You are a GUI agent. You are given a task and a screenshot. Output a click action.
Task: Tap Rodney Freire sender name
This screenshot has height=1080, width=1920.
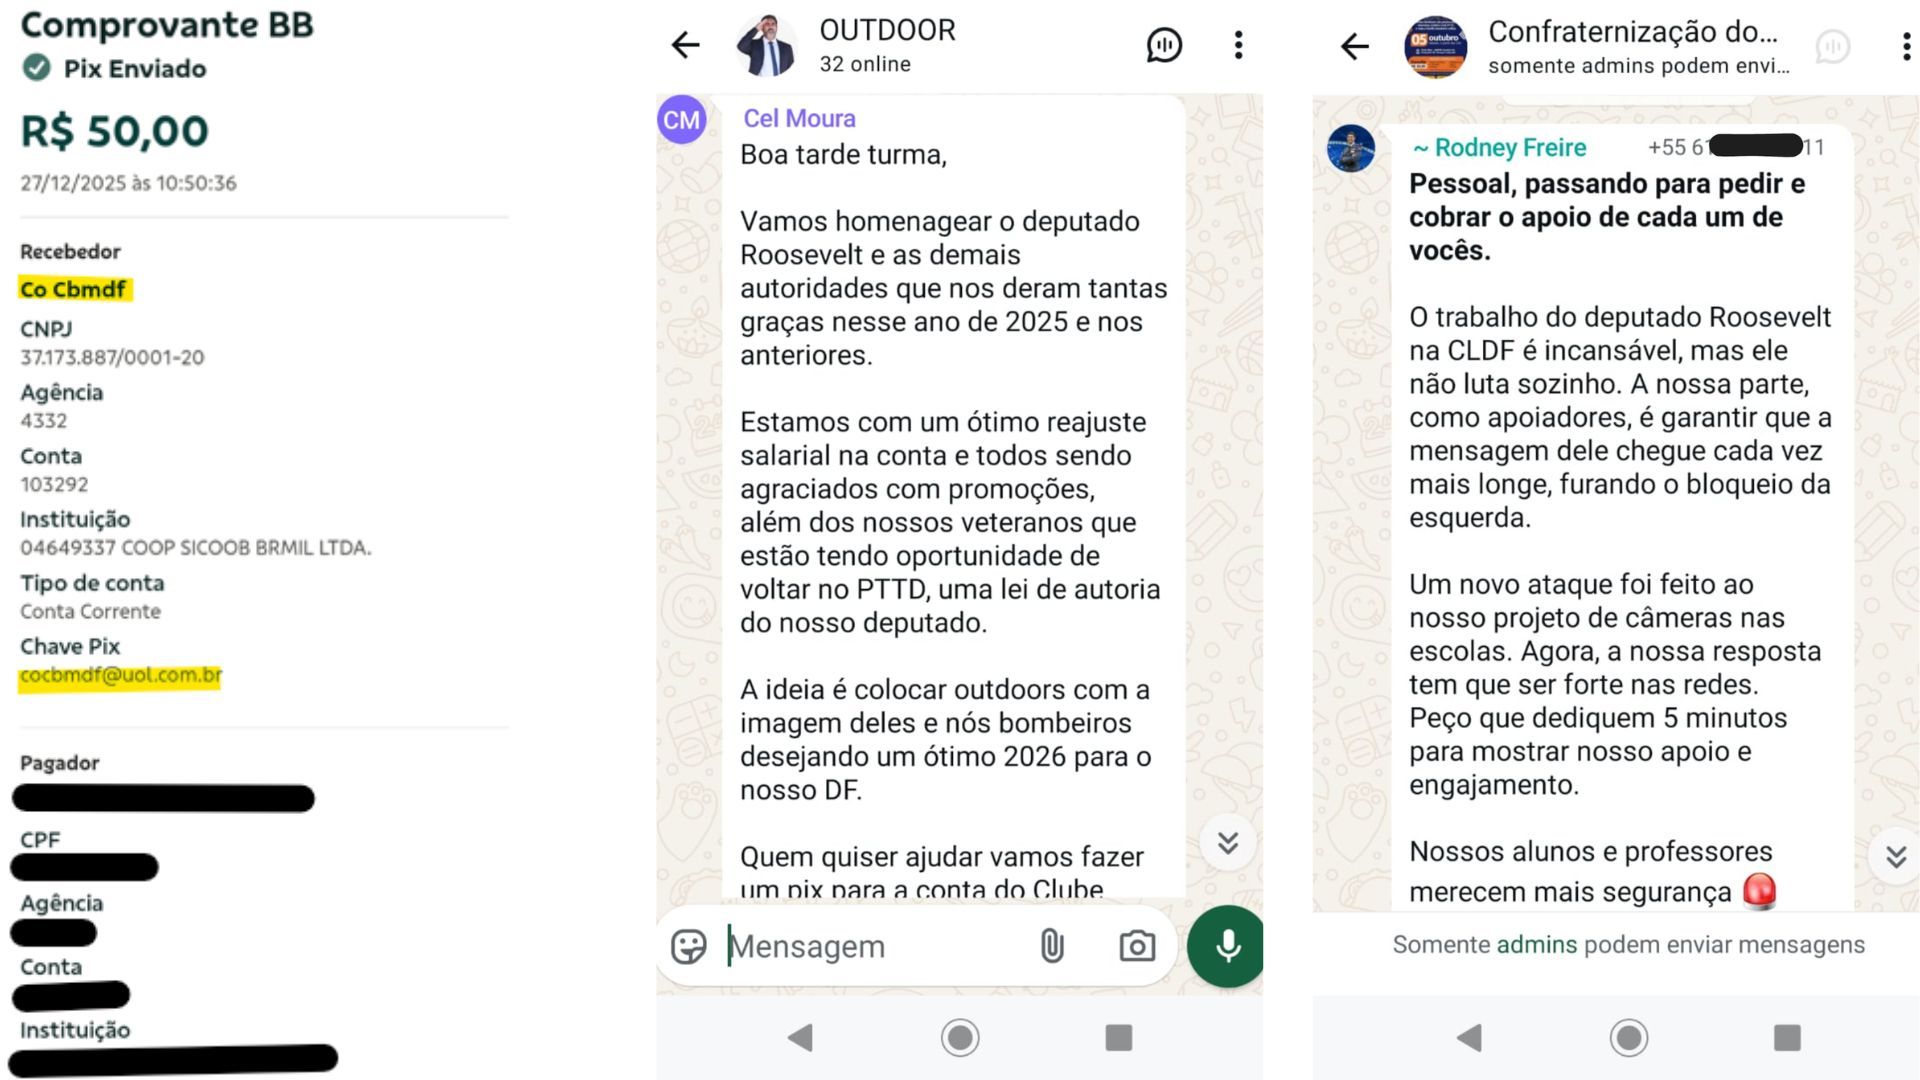click(1499, 148)
